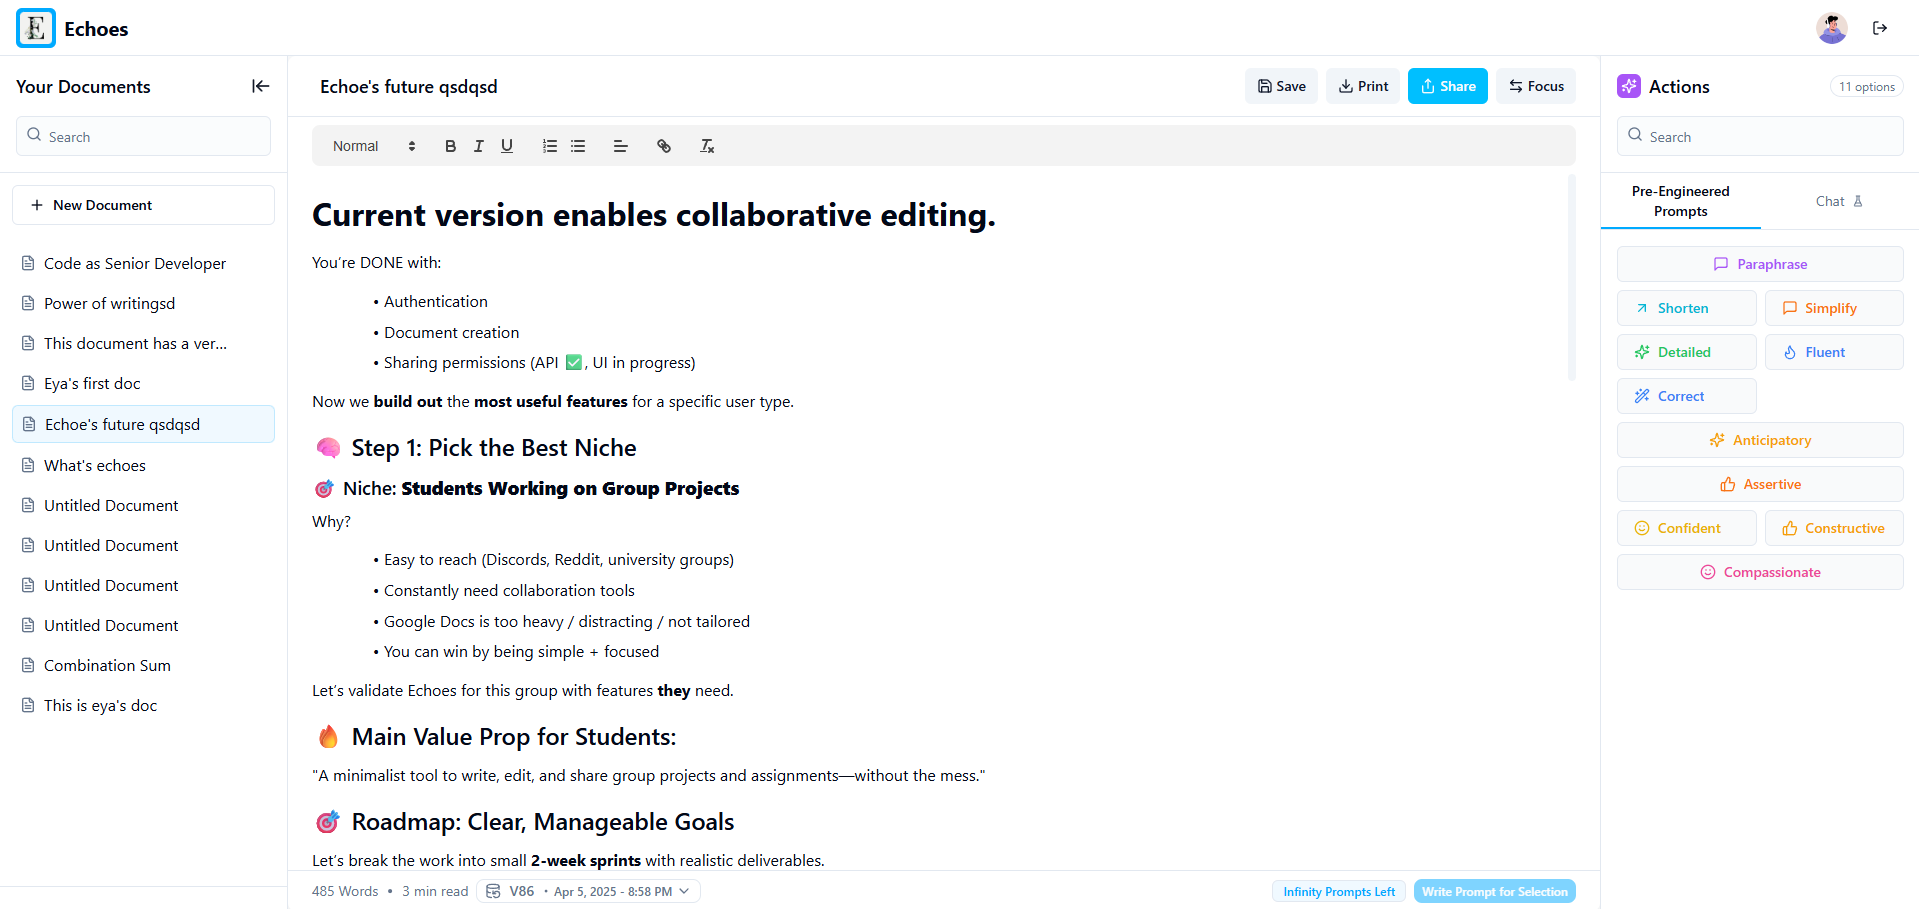Insert an ordered numbered list
1919x909 pixels.
[549, 146]
